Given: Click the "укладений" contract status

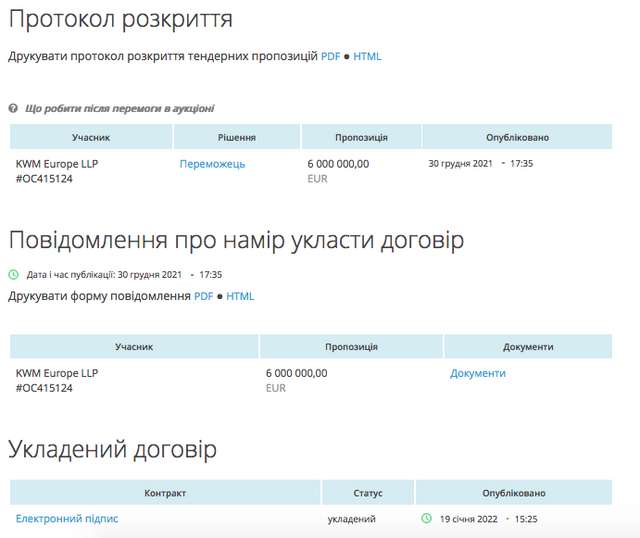Looking at the screenshot, I should click(x=352, y=519).
